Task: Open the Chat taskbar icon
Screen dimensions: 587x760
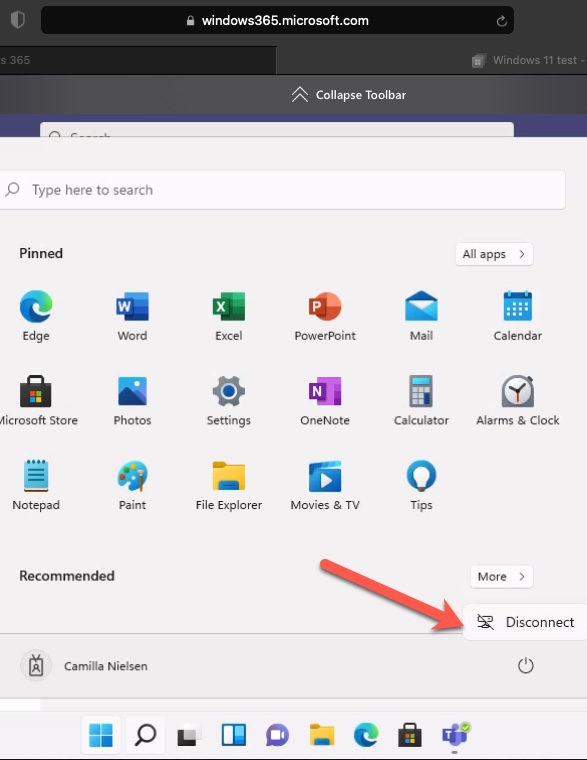Action: tap(277, 735)
